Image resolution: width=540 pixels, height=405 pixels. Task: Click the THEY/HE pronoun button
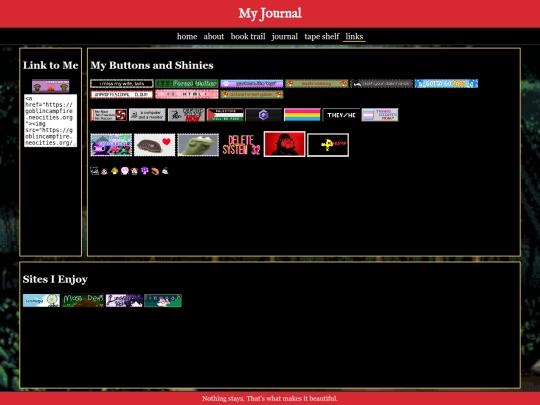click(341, 115)
